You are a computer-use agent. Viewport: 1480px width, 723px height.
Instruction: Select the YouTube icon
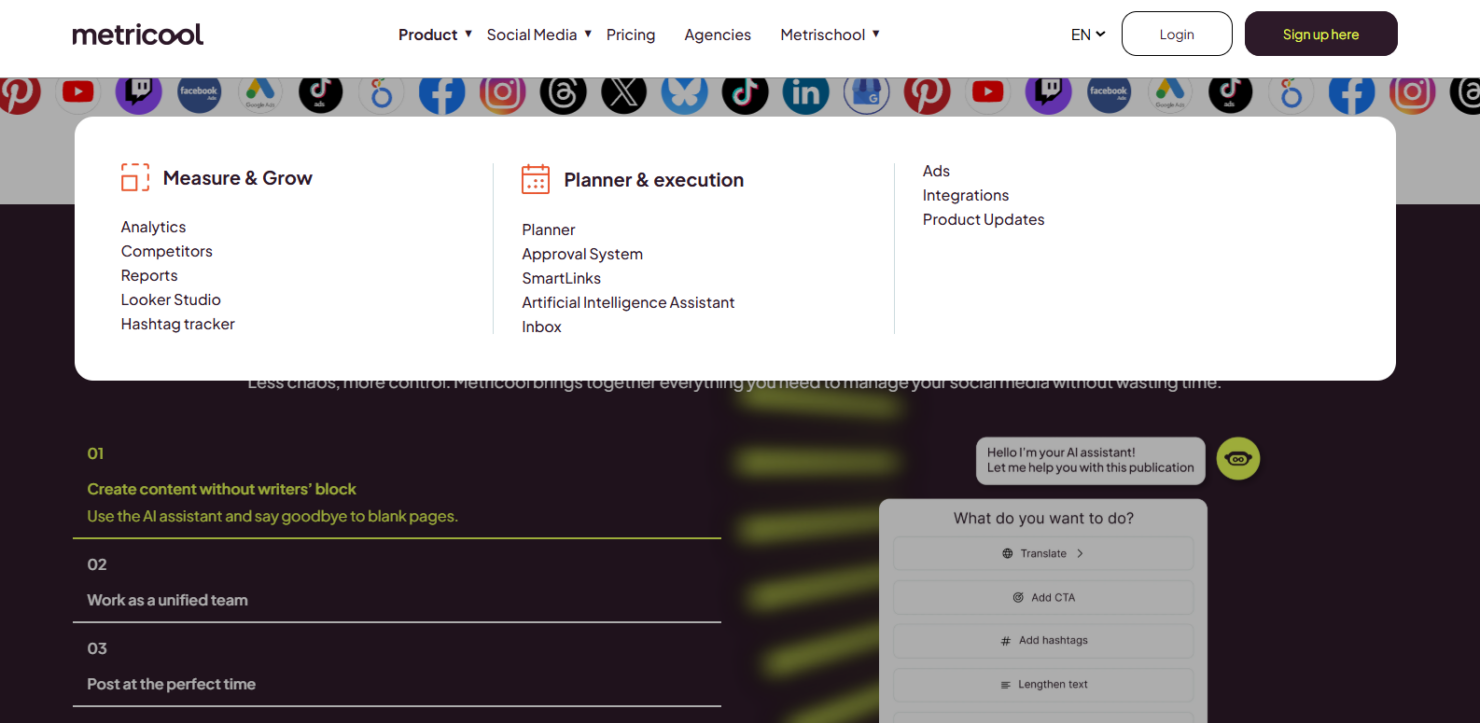coord(988,93)
